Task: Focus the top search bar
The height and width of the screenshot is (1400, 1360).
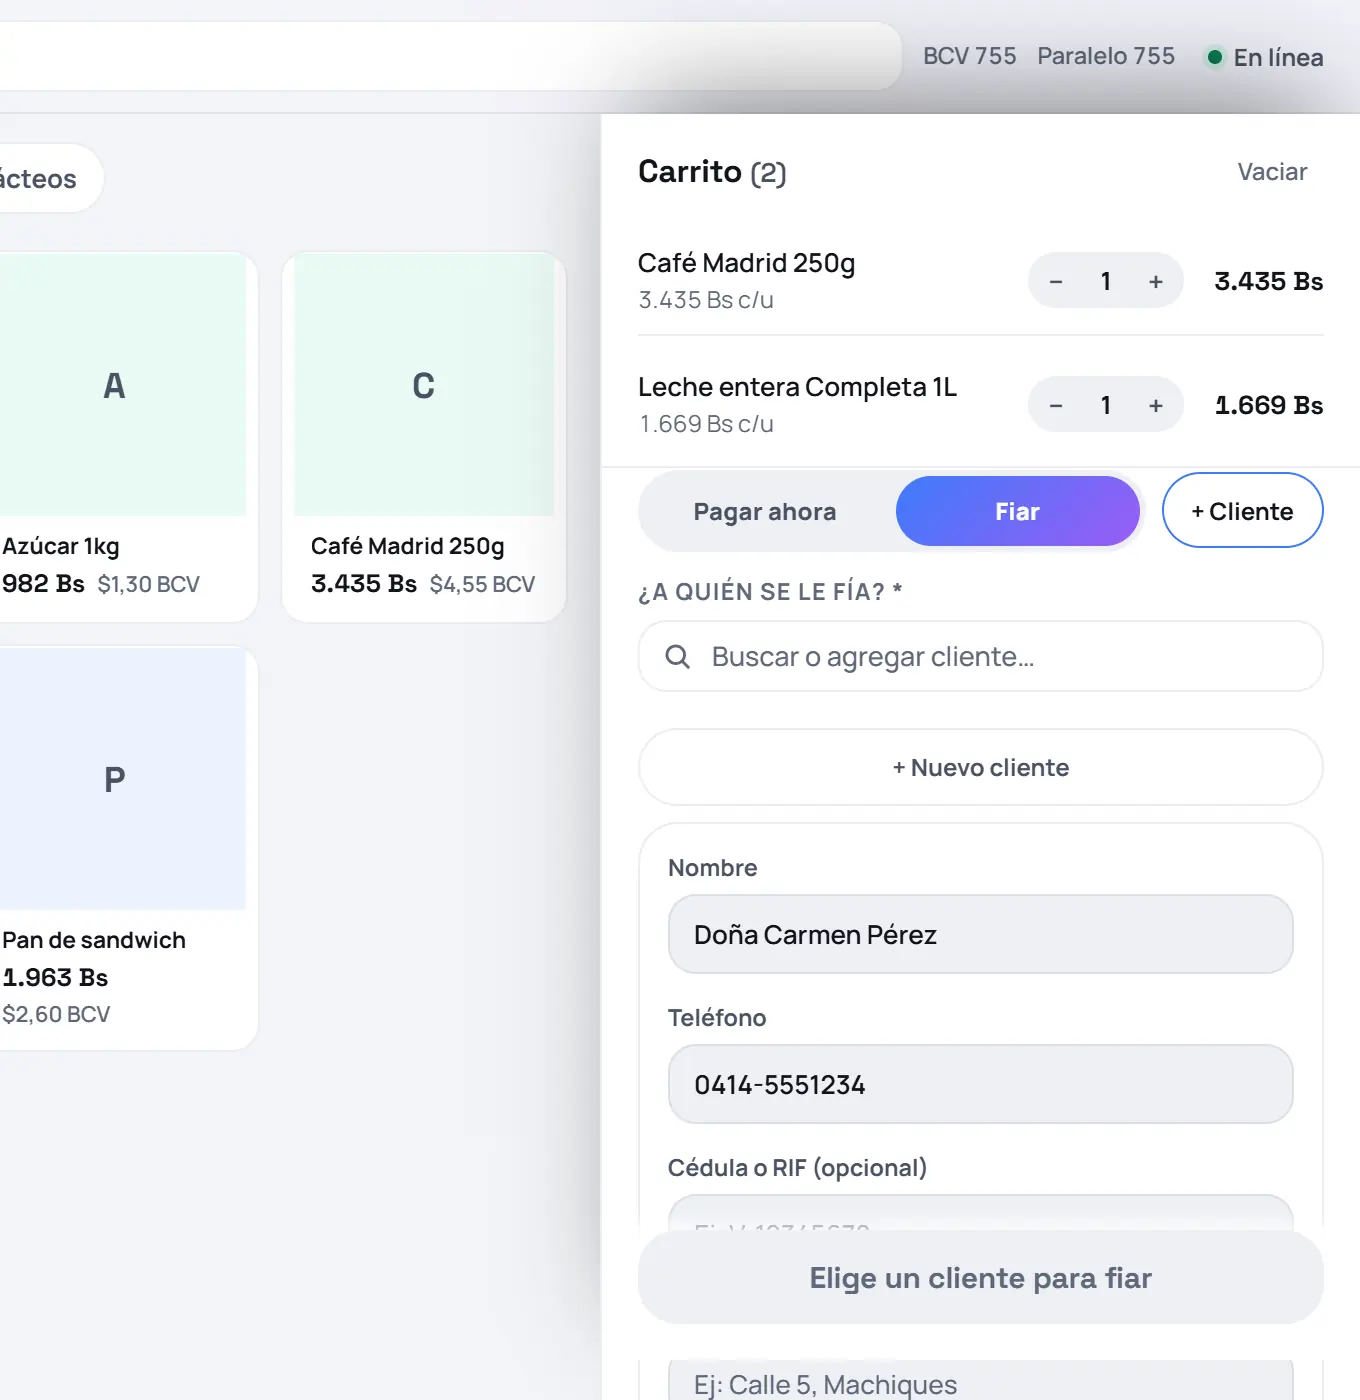Action: [x=450, y=56]
